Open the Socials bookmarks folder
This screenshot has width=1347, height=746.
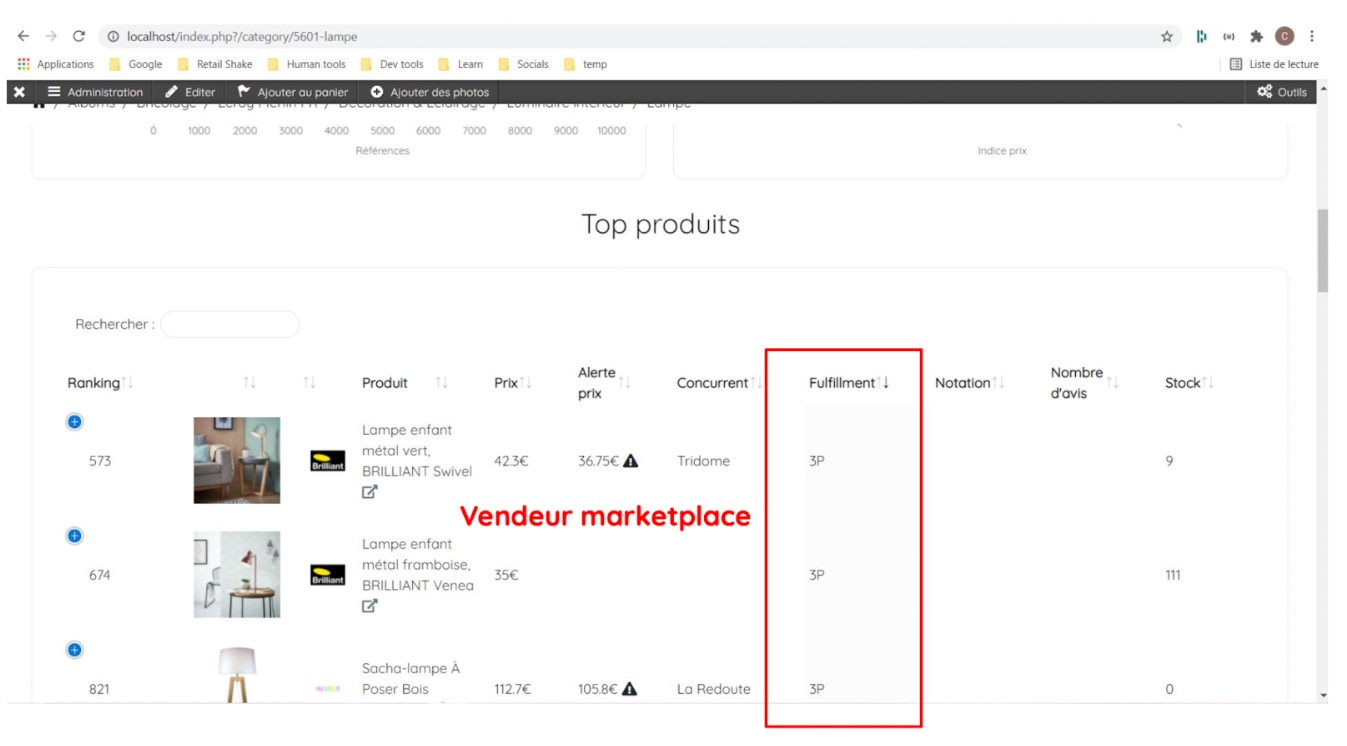click(x=523, y=64)
